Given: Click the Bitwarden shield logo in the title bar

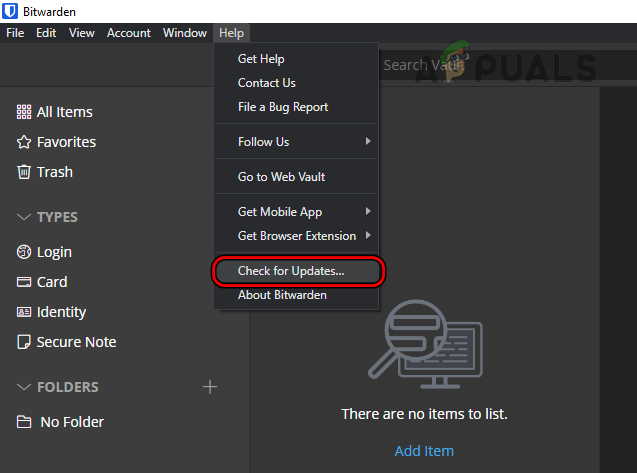Looking at the screenshot, I should [x=10, y=11].
